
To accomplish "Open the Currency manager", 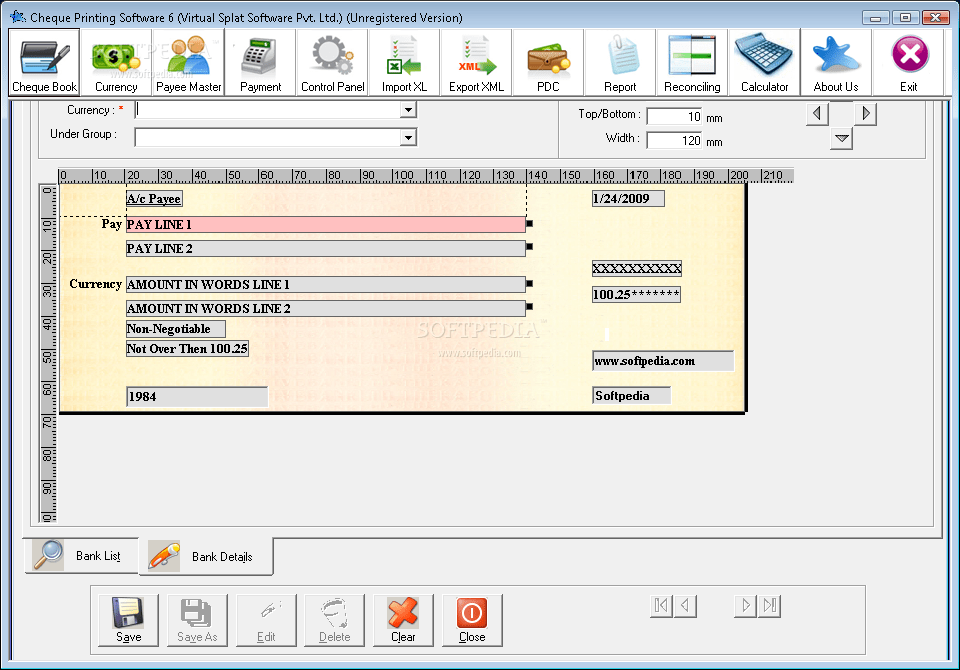I will click(x=116, y=60).
